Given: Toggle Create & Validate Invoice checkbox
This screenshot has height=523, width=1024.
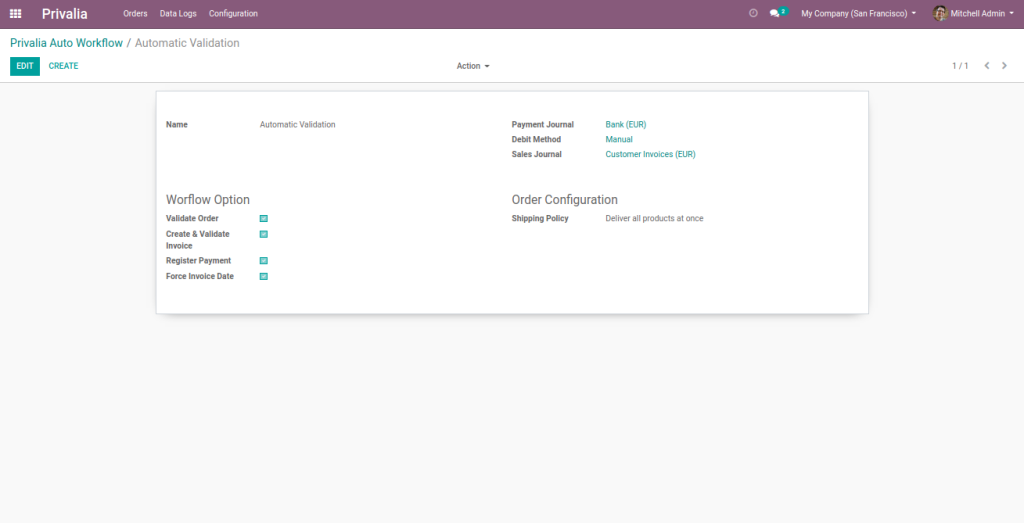Looking at the screenshot, I should tap(264, 234).
